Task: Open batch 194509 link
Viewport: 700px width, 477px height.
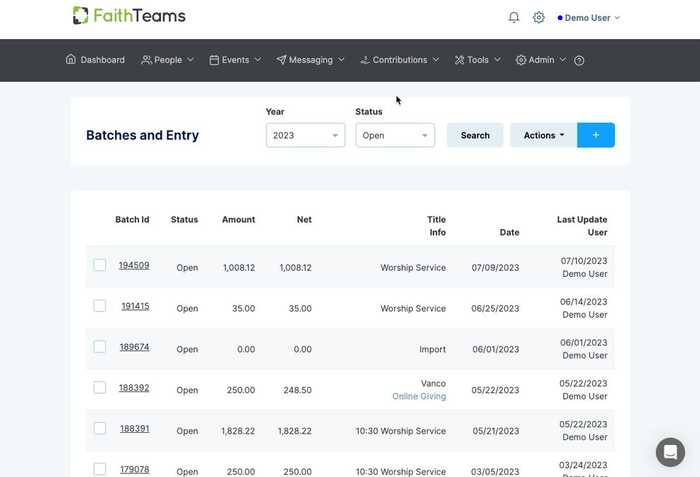Action: point(134,265)
